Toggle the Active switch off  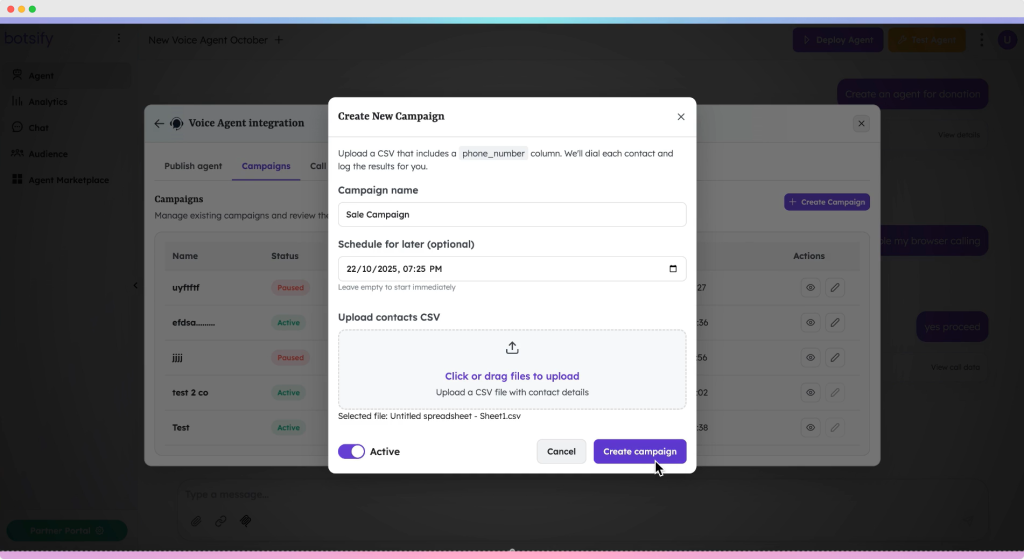pos(351,451)
